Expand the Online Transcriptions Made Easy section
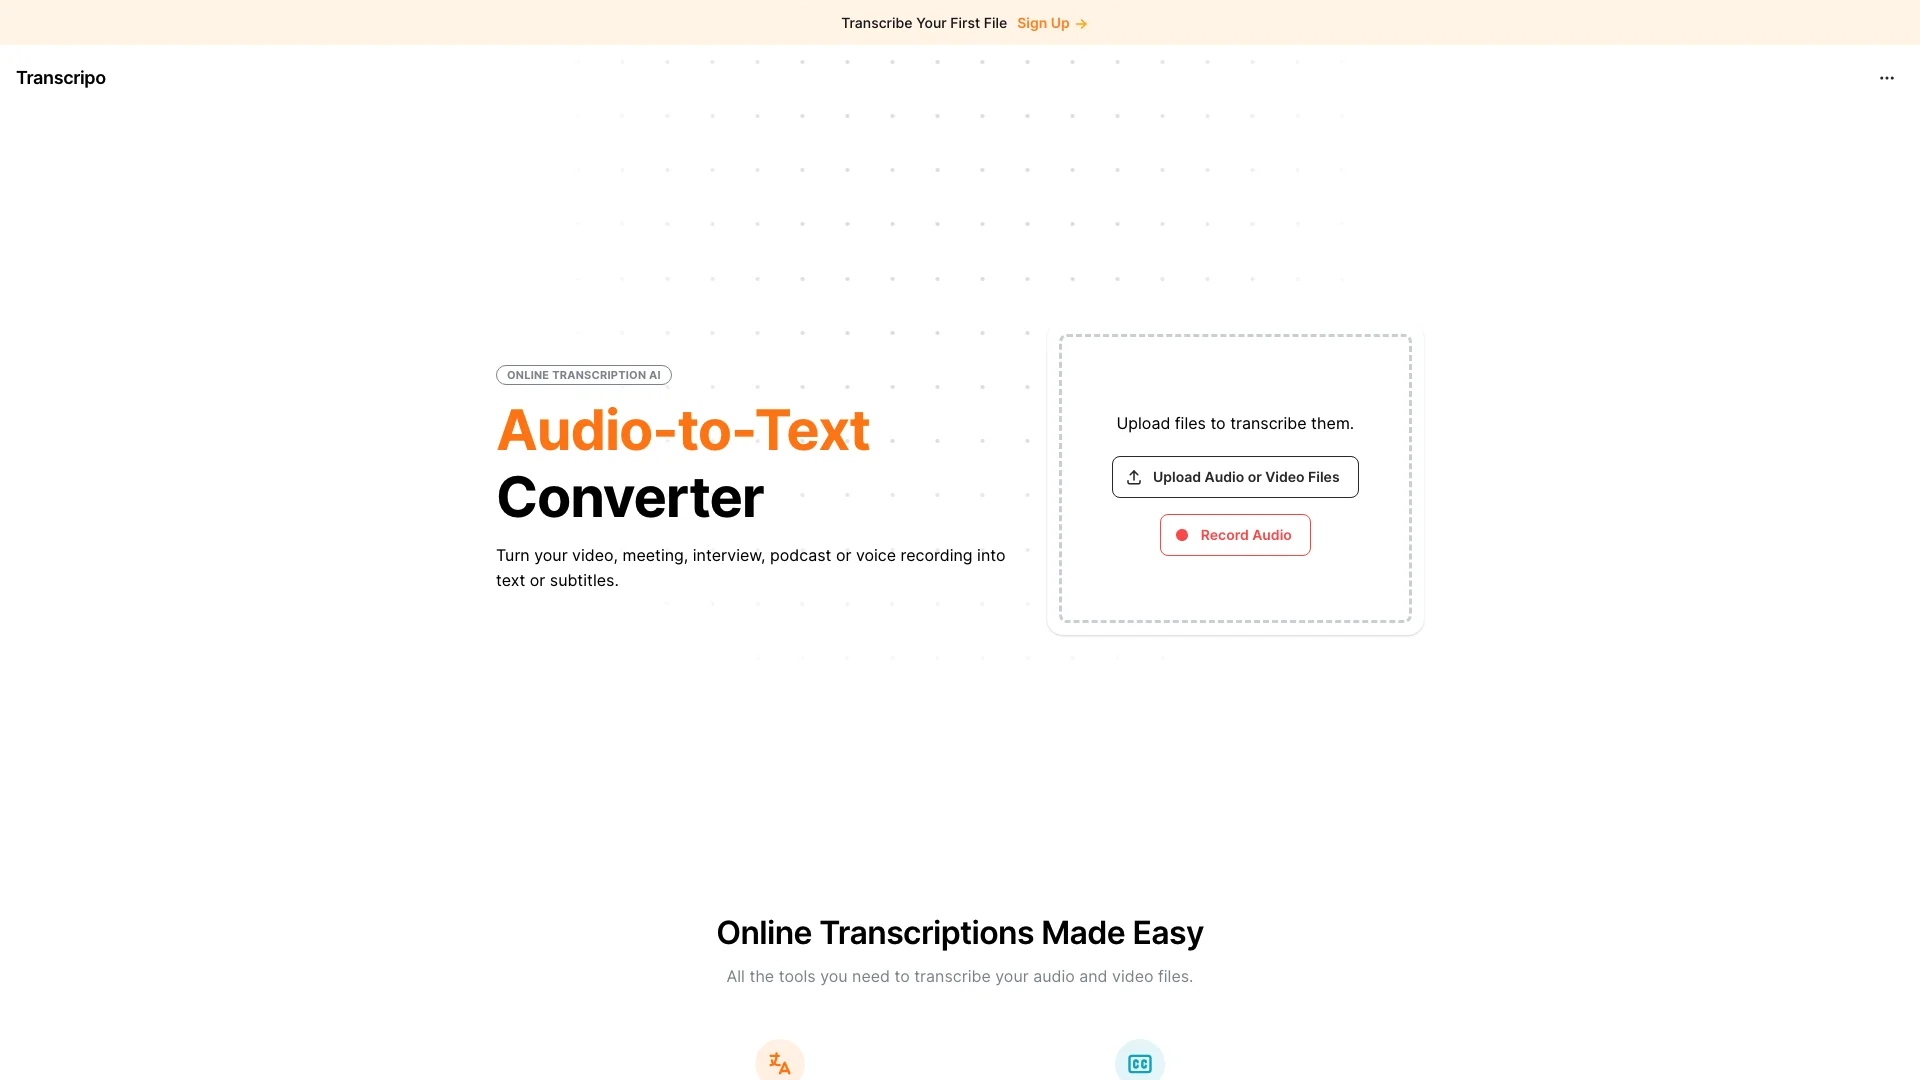Viewport: 1920px width, 1080px height. (x=960, y=932)
